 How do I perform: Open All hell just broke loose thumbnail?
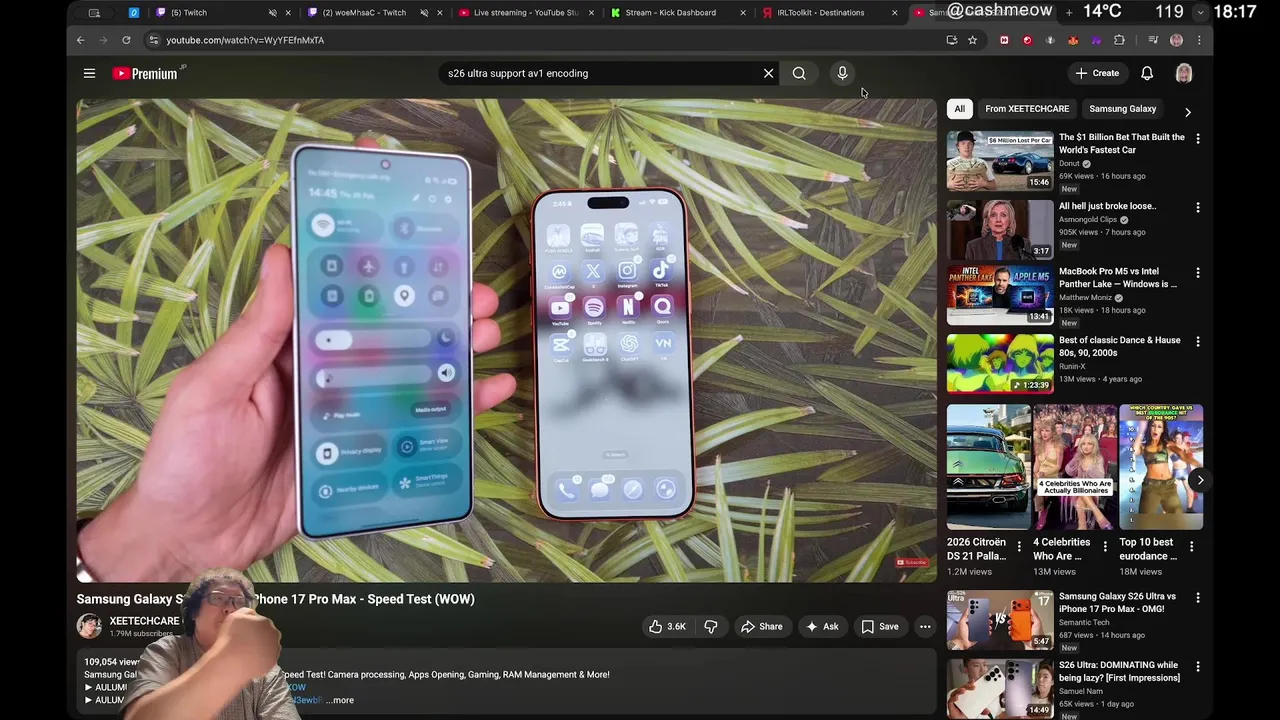click(x=1000, y=229)
